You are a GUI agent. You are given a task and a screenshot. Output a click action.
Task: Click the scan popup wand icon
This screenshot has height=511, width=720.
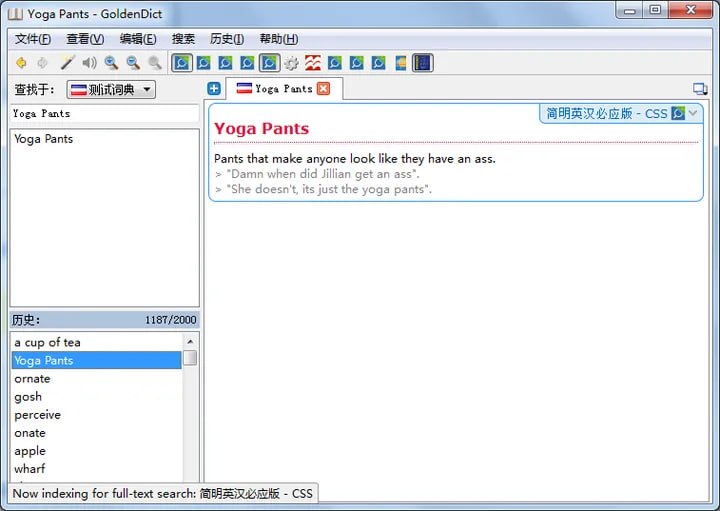point(67,63)
